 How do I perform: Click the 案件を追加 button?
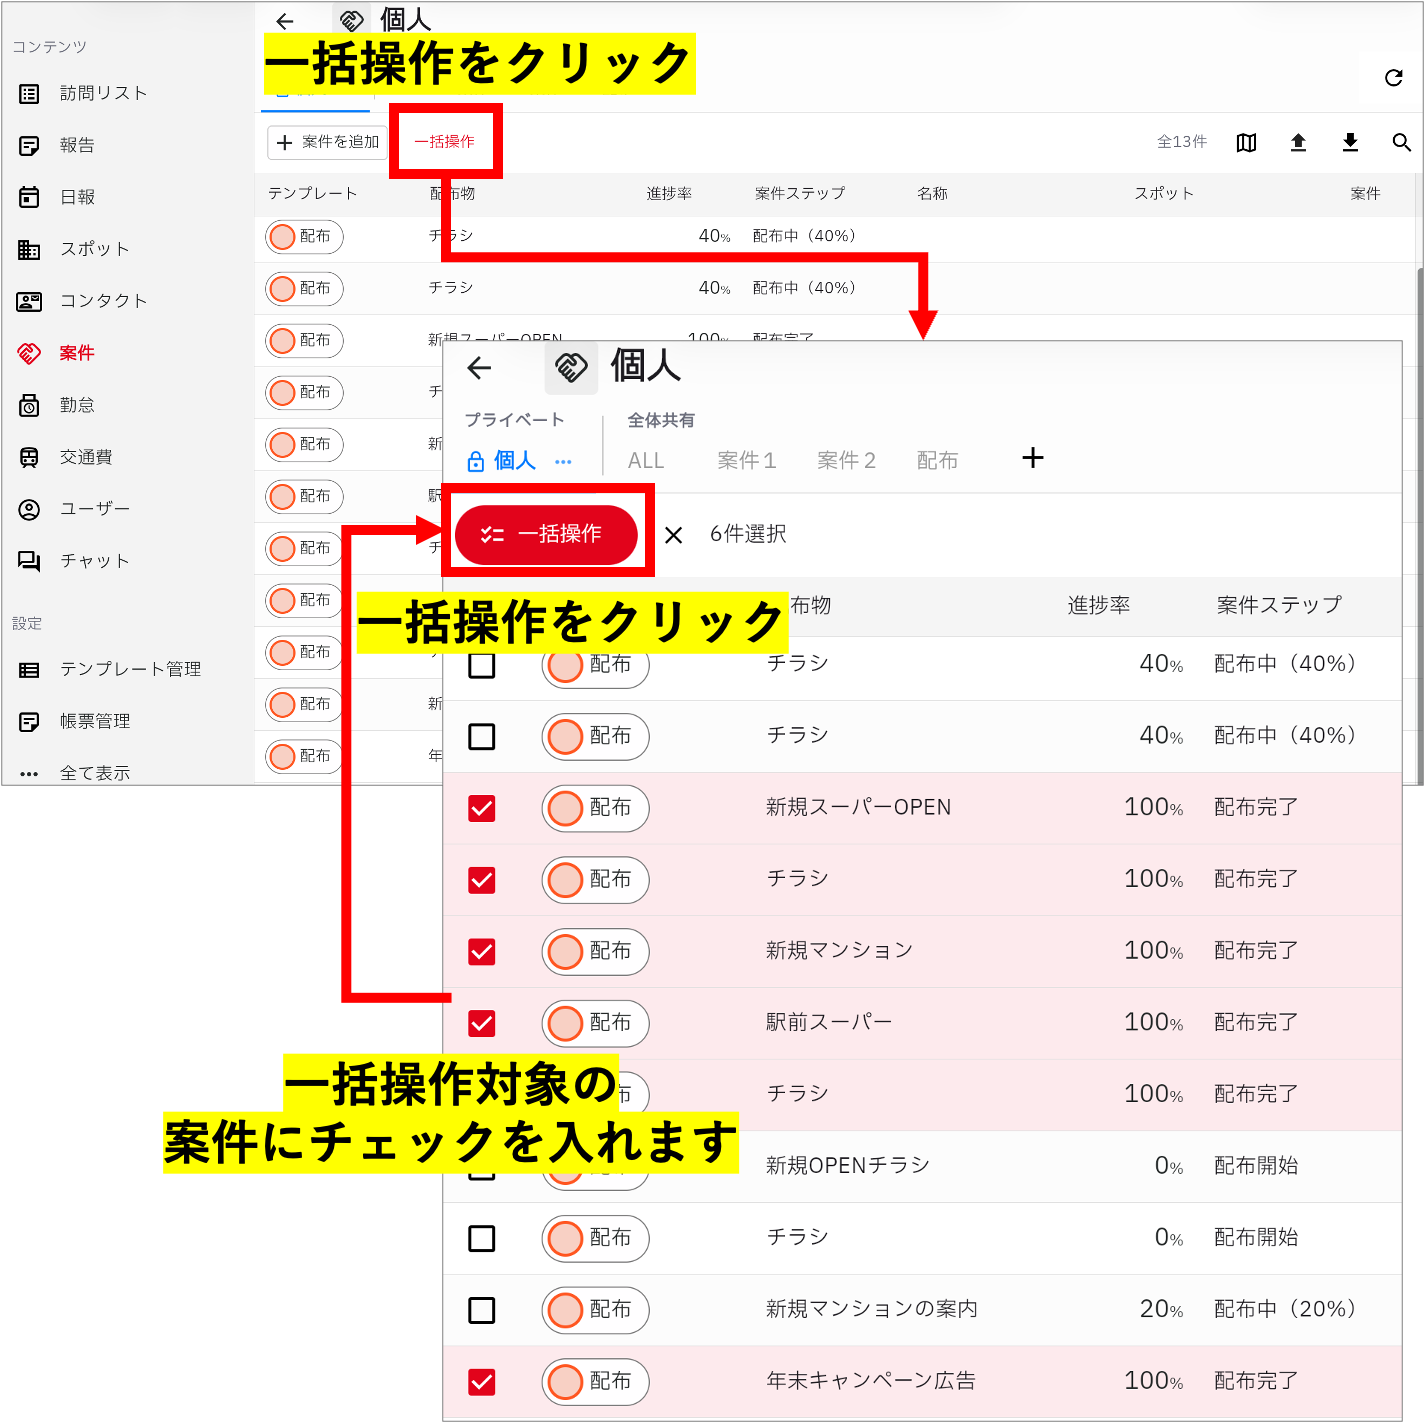pyautogui.click(x=328, y=142)
